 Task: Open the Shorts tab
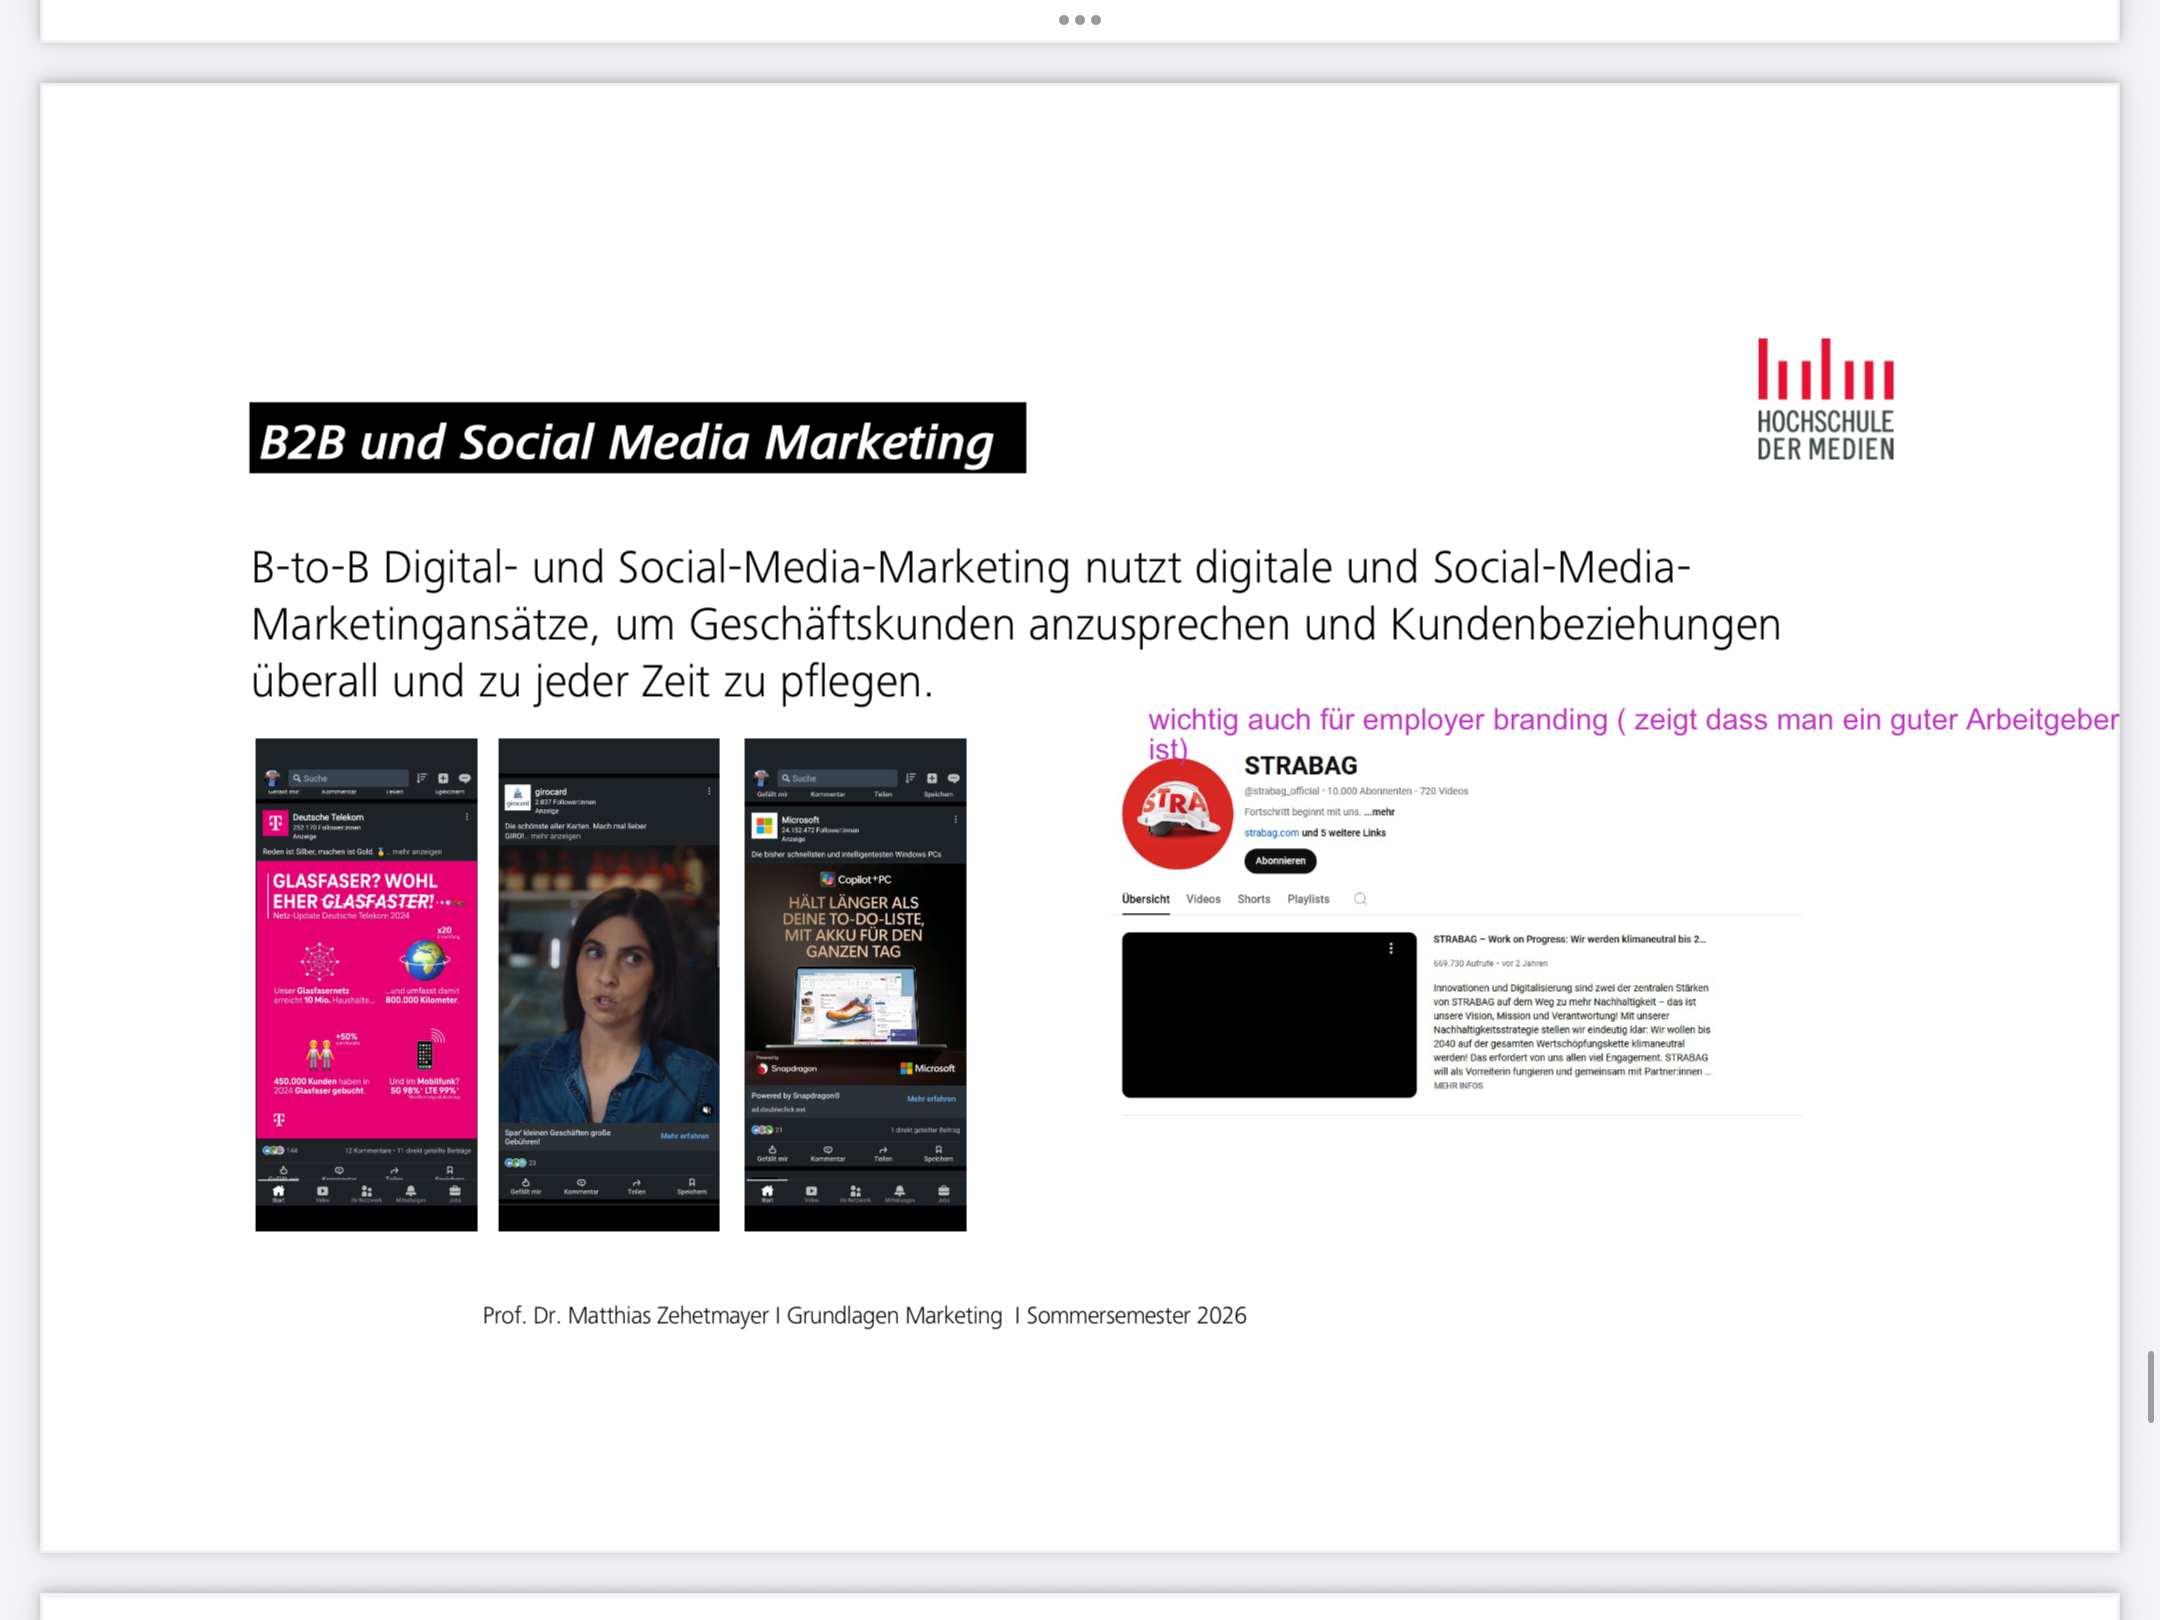tap(1253, 899)
